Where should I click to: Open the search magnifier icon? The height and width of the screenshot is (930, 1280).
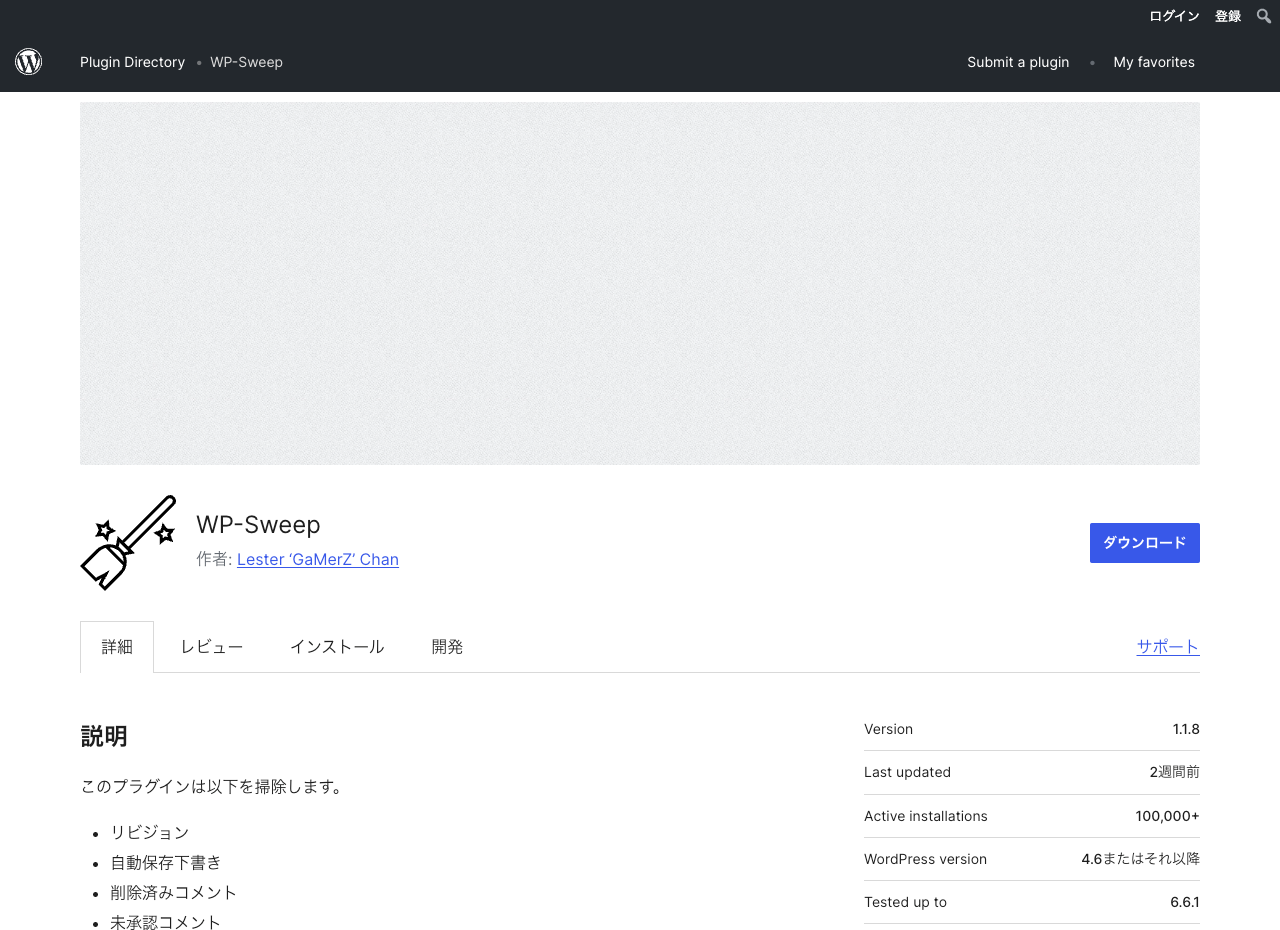[x=1264, y=16]
